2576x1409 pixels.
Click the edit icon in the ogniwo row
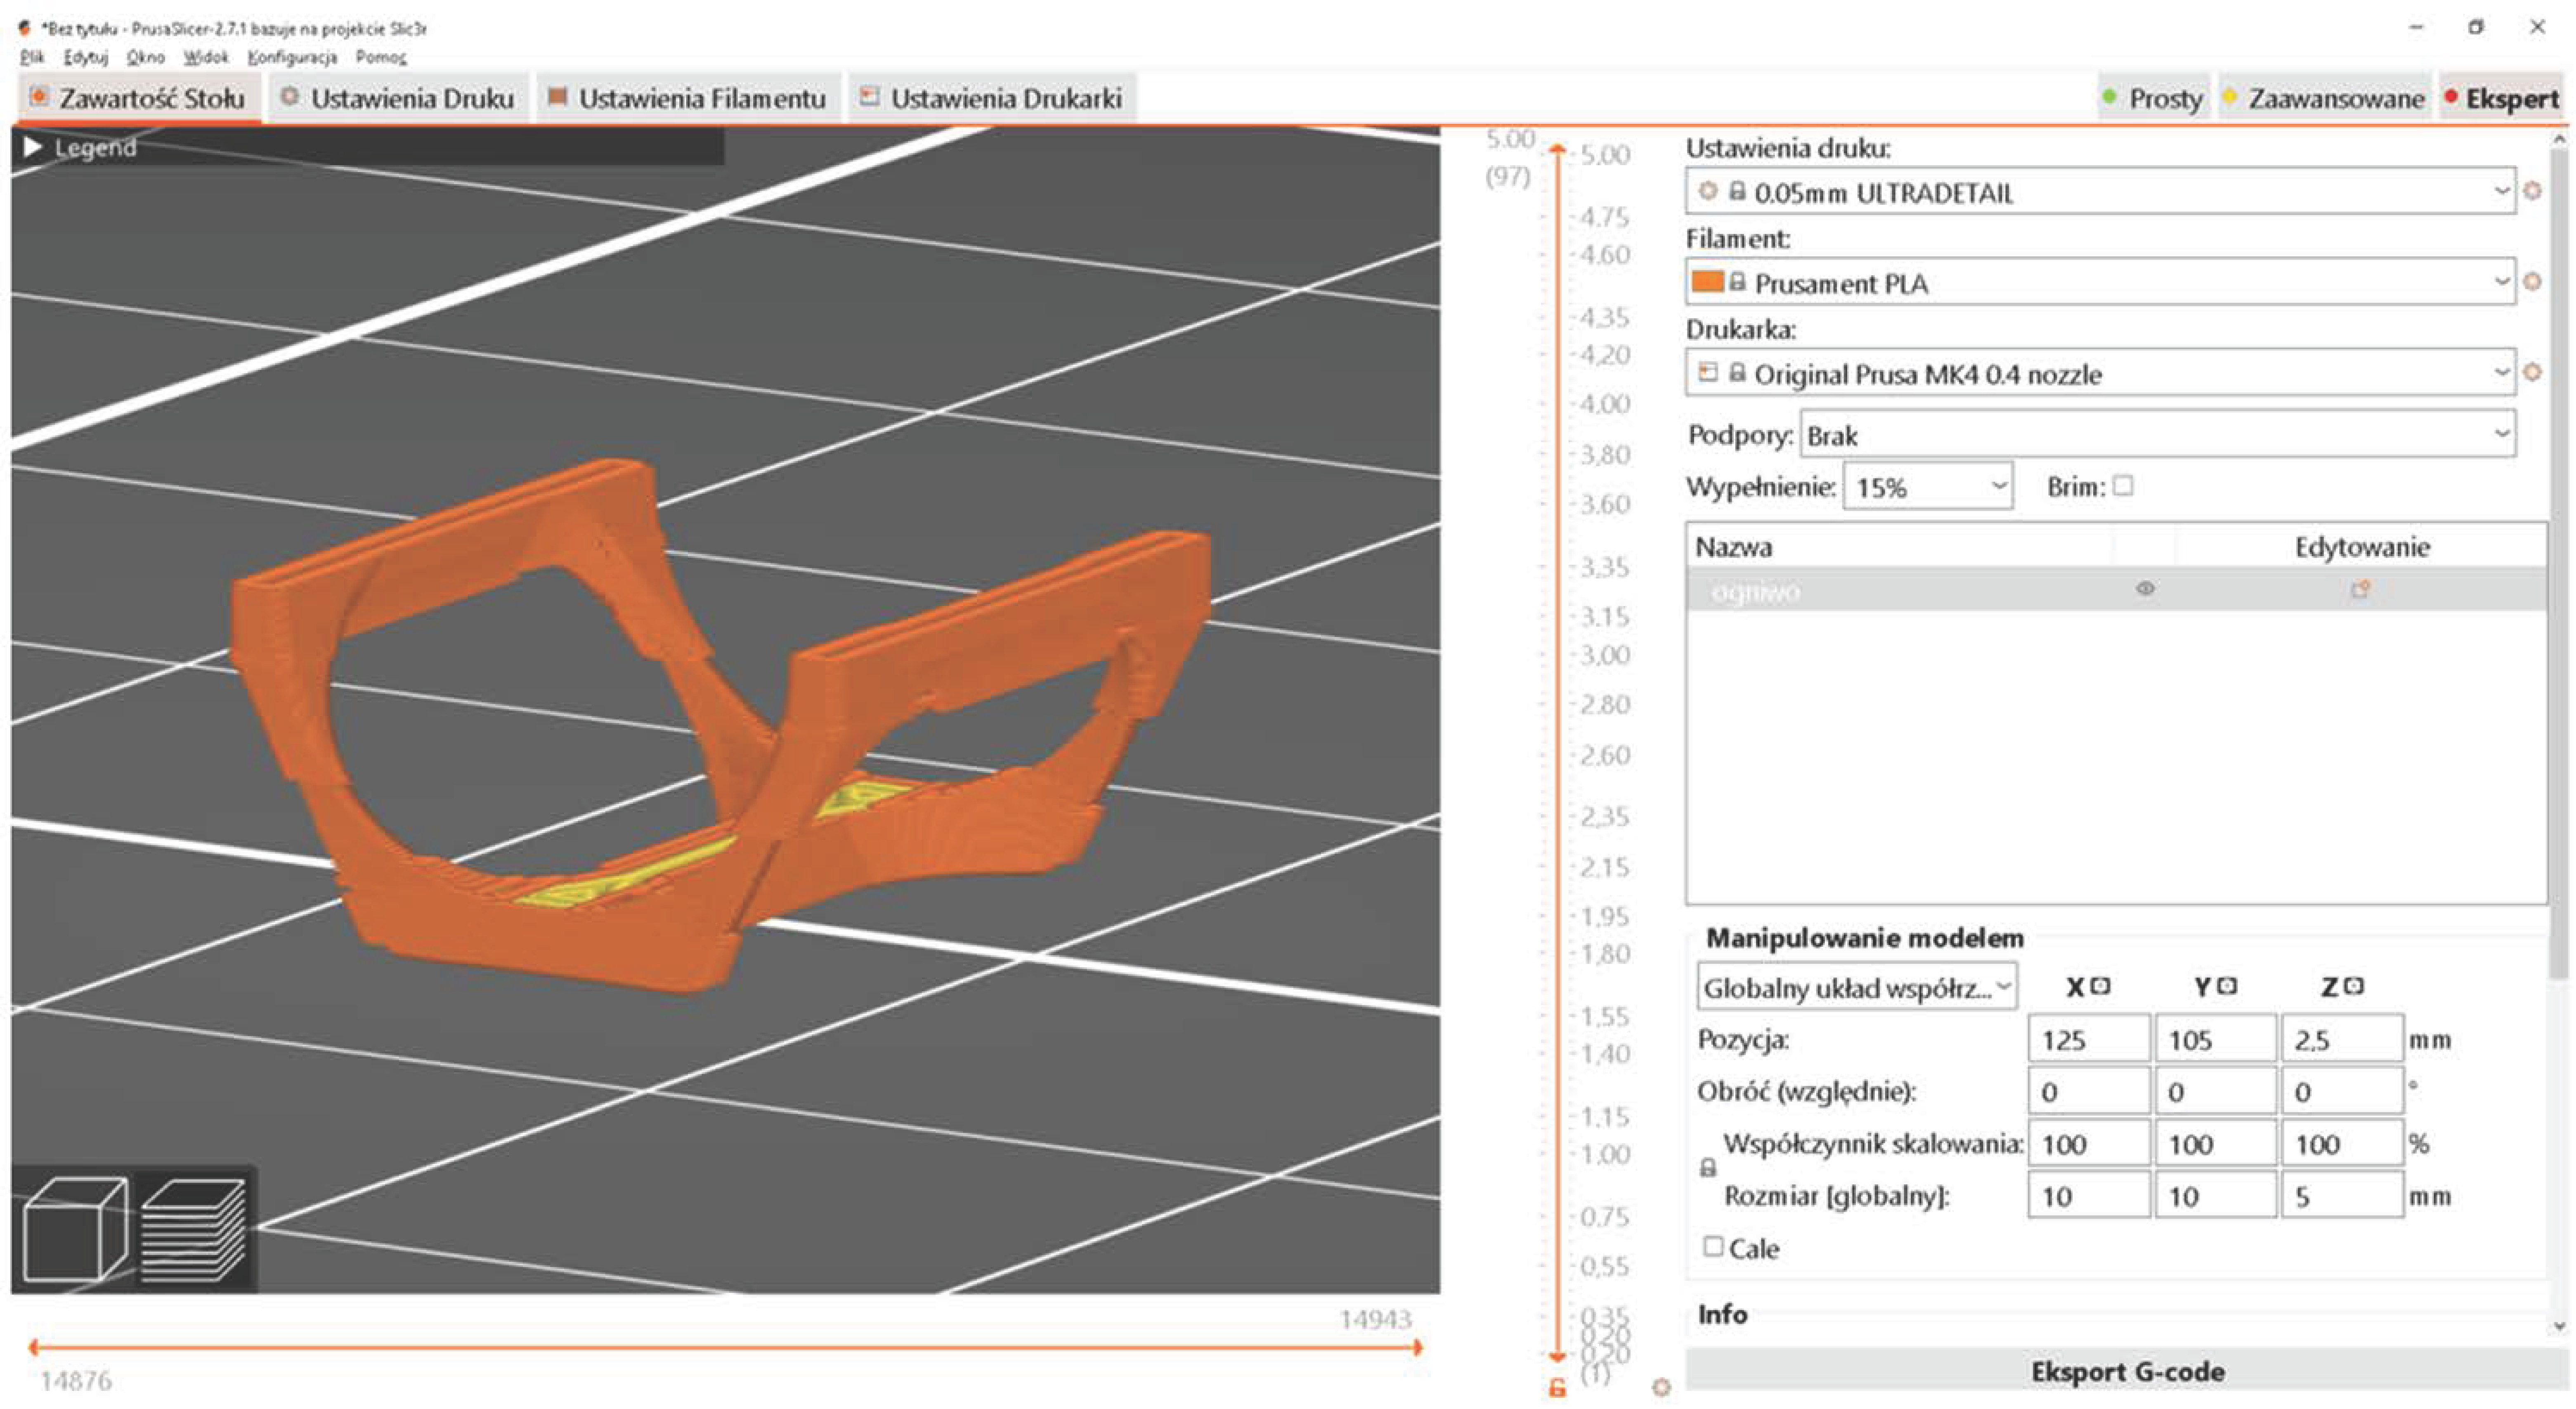pos(2360,590)
